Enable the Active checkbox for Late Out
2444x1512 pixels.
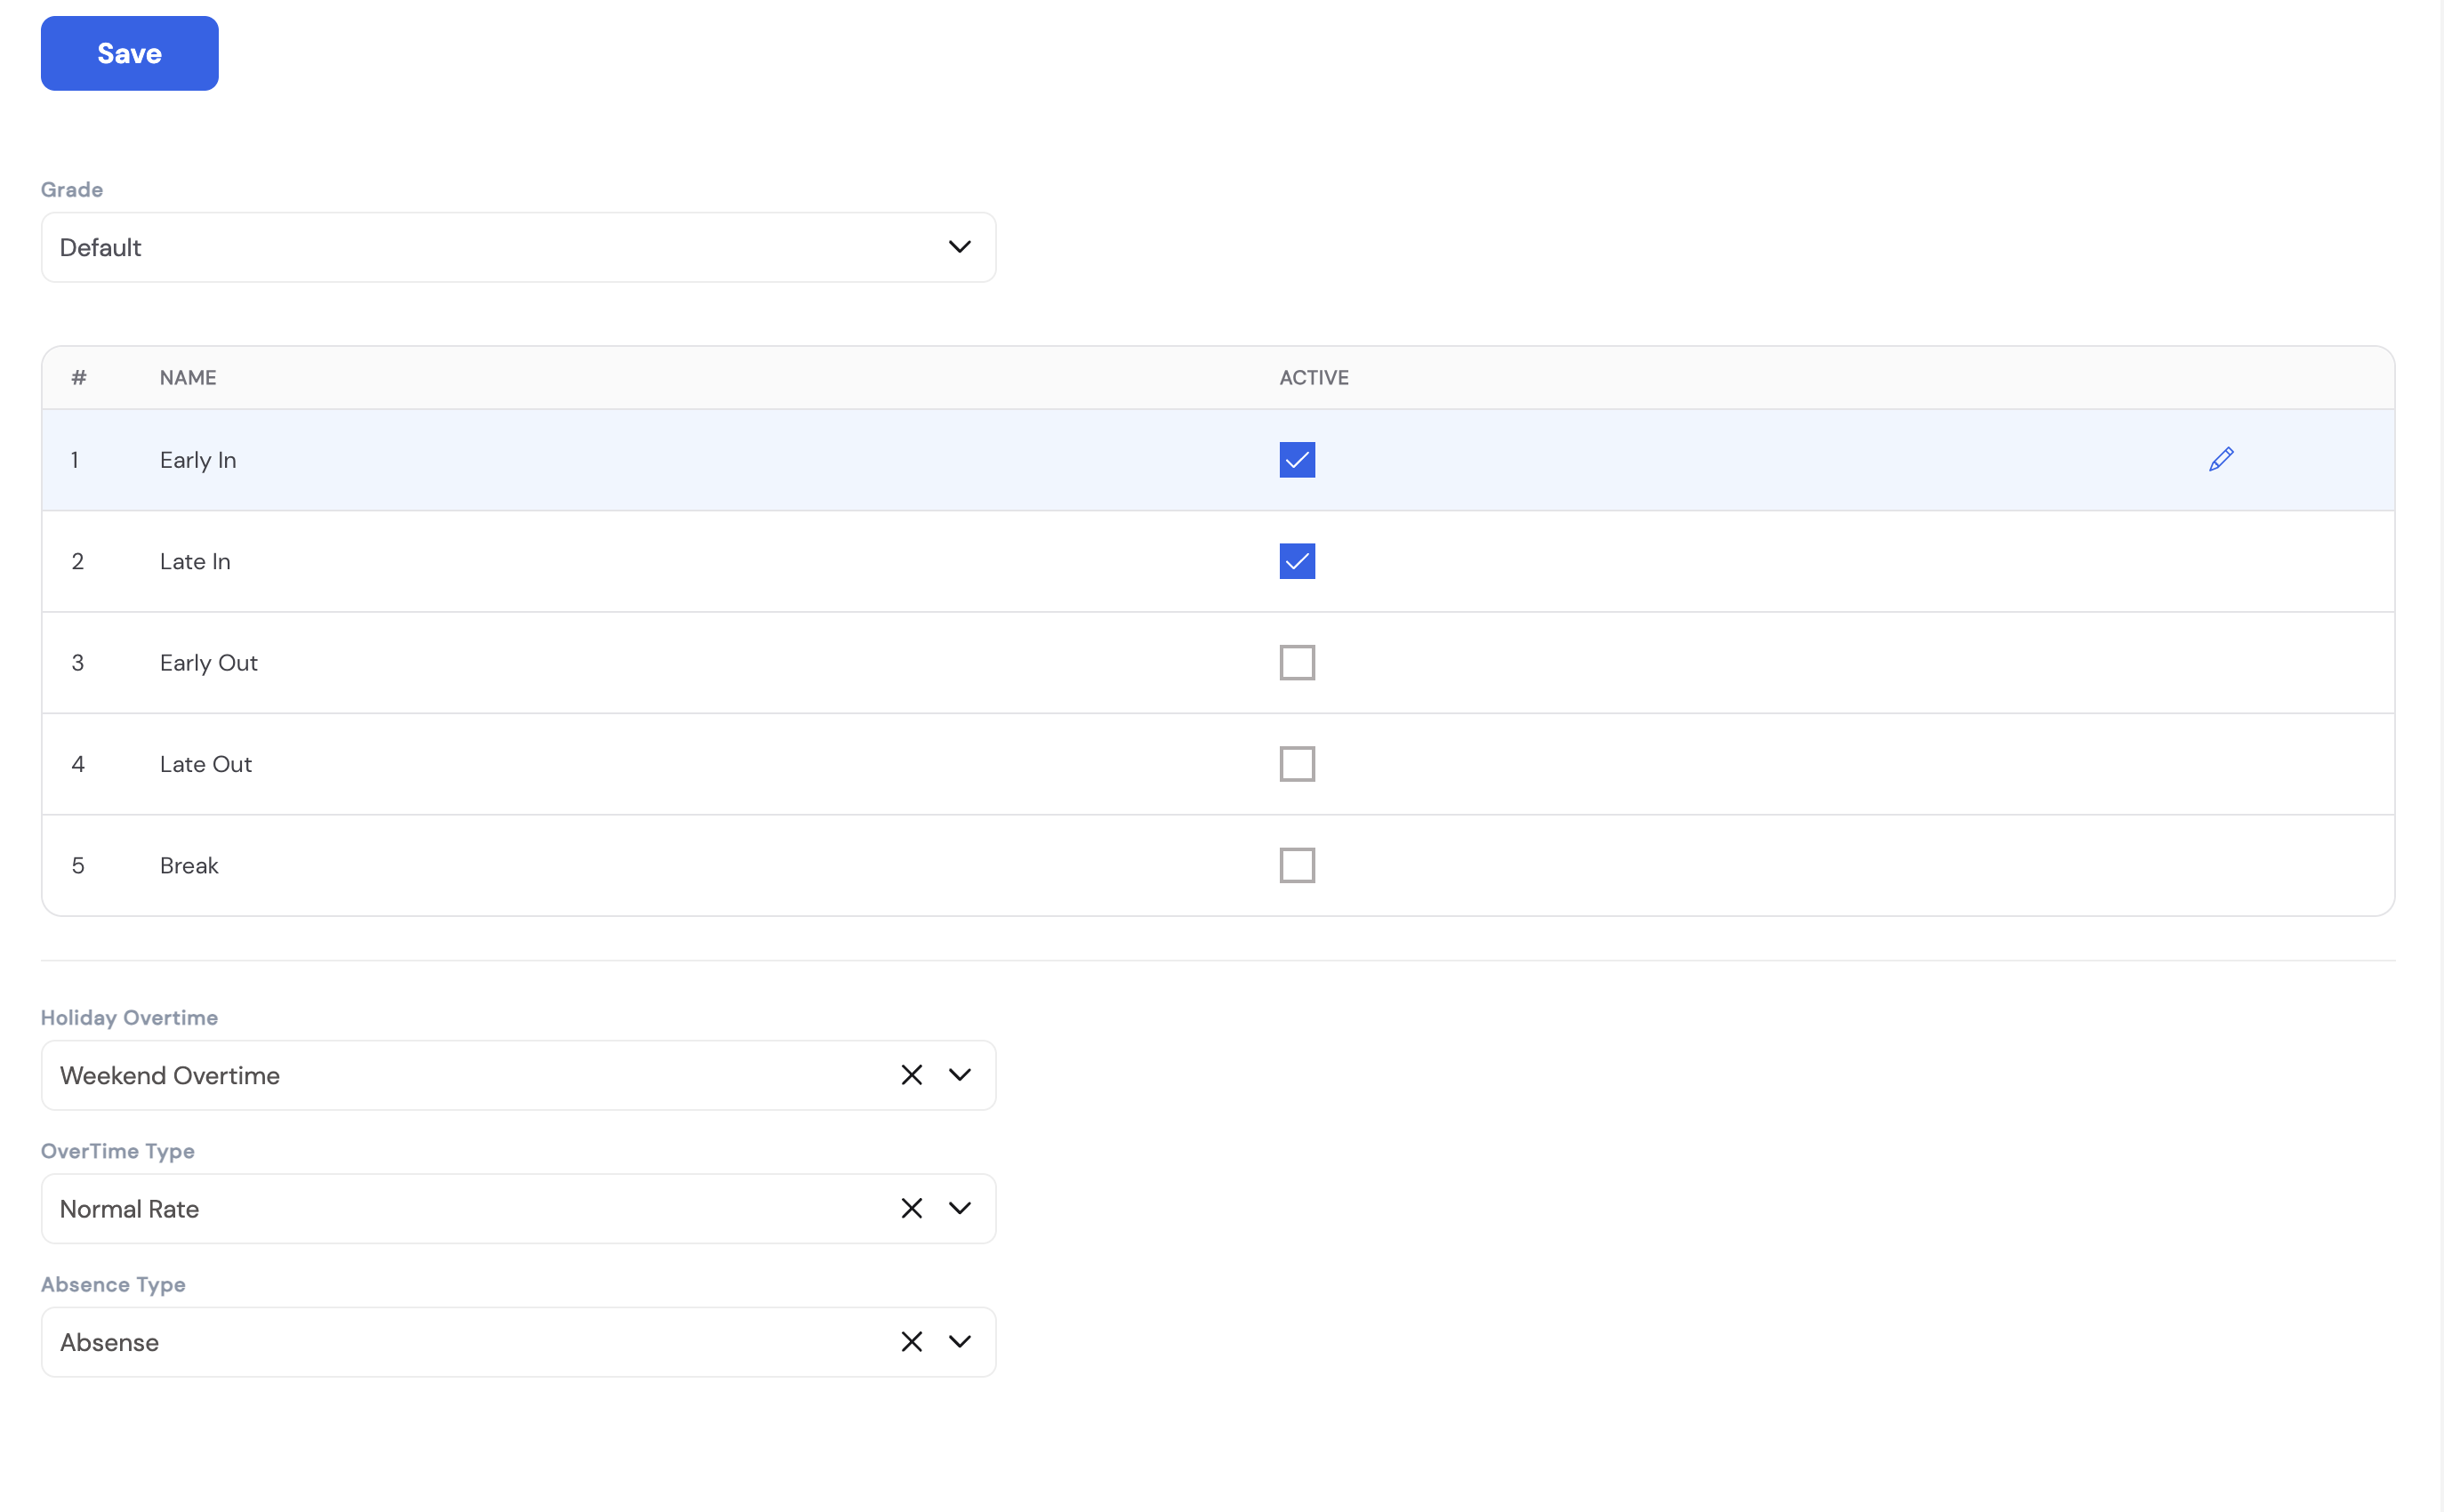point(1297,764)
